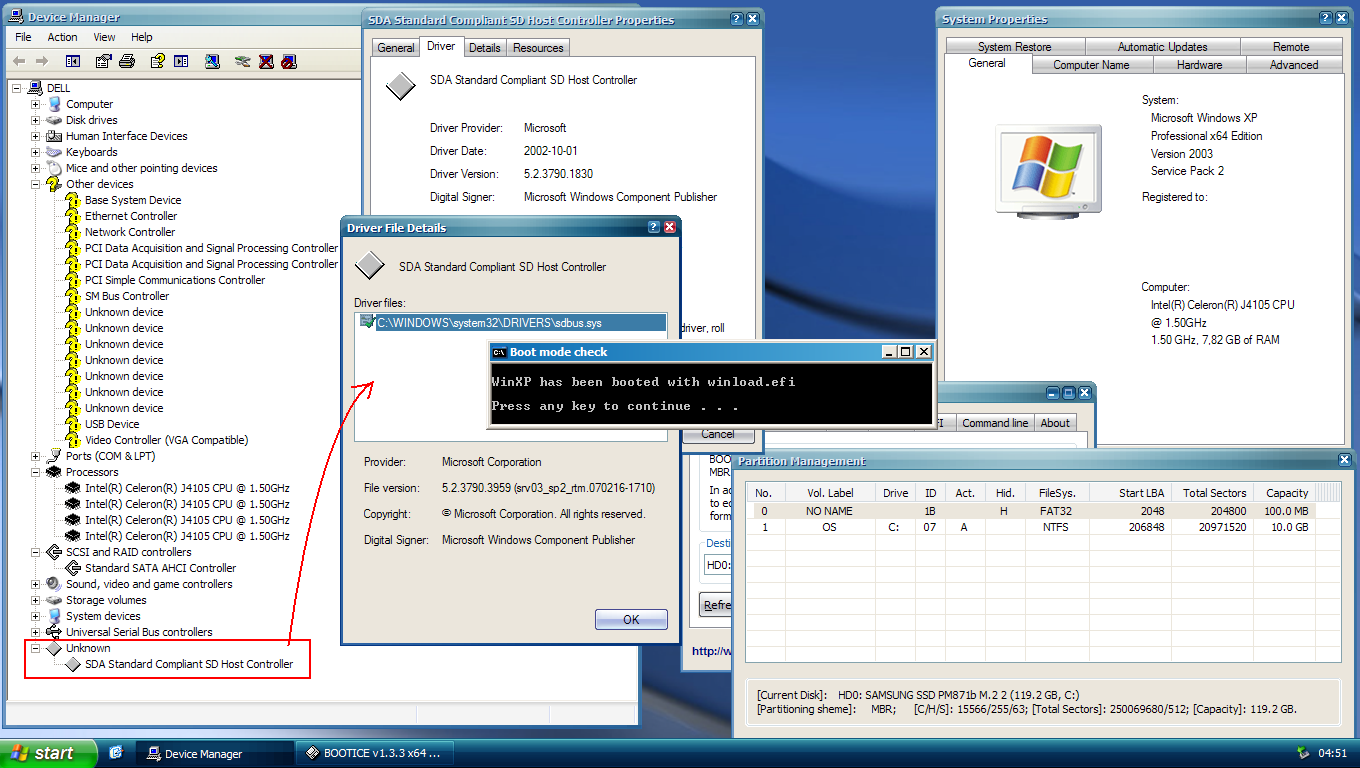Click the Sound, video and game controllers icon
This screenshot has width=1360, height=768.
pyautogui.click(x=54, y=584)
